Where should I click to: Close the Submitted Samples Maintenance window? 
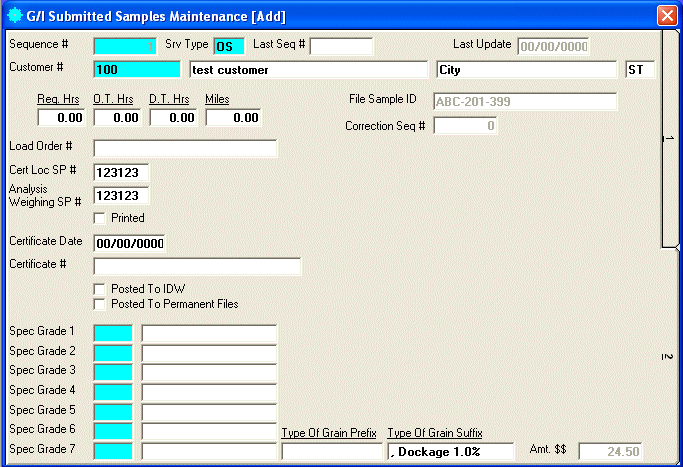666,15
